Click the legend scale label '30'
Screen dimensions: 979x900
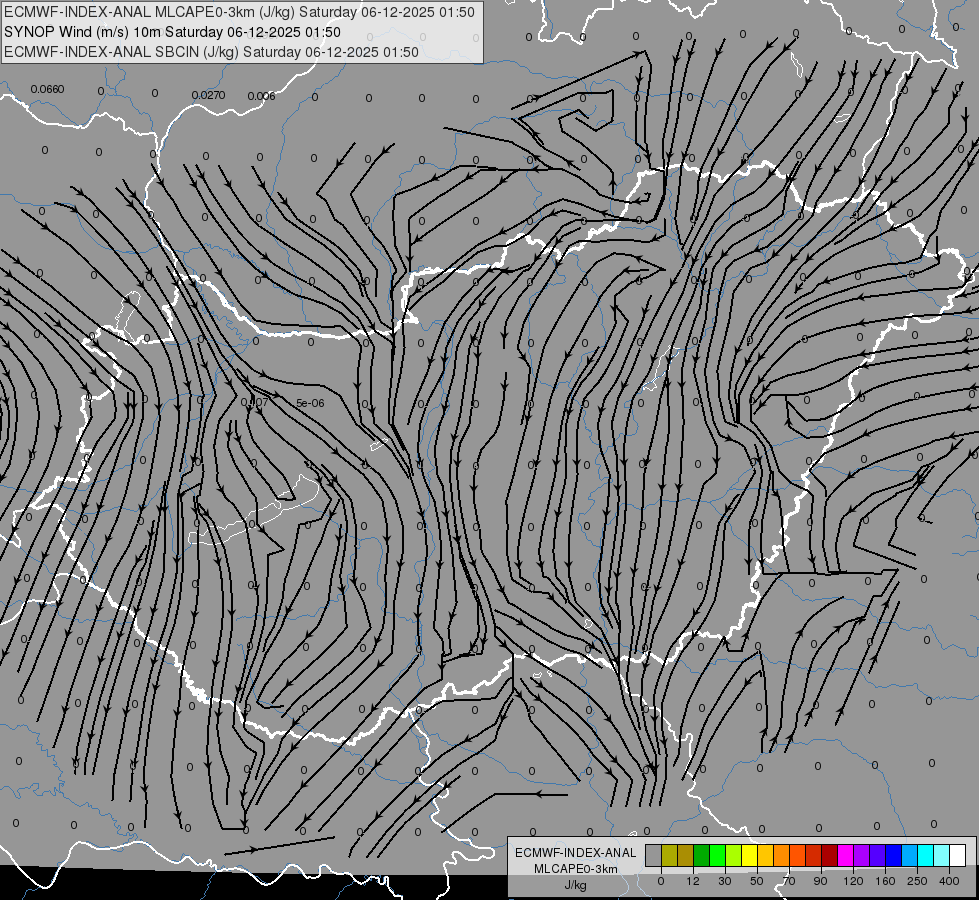[725, 881]
